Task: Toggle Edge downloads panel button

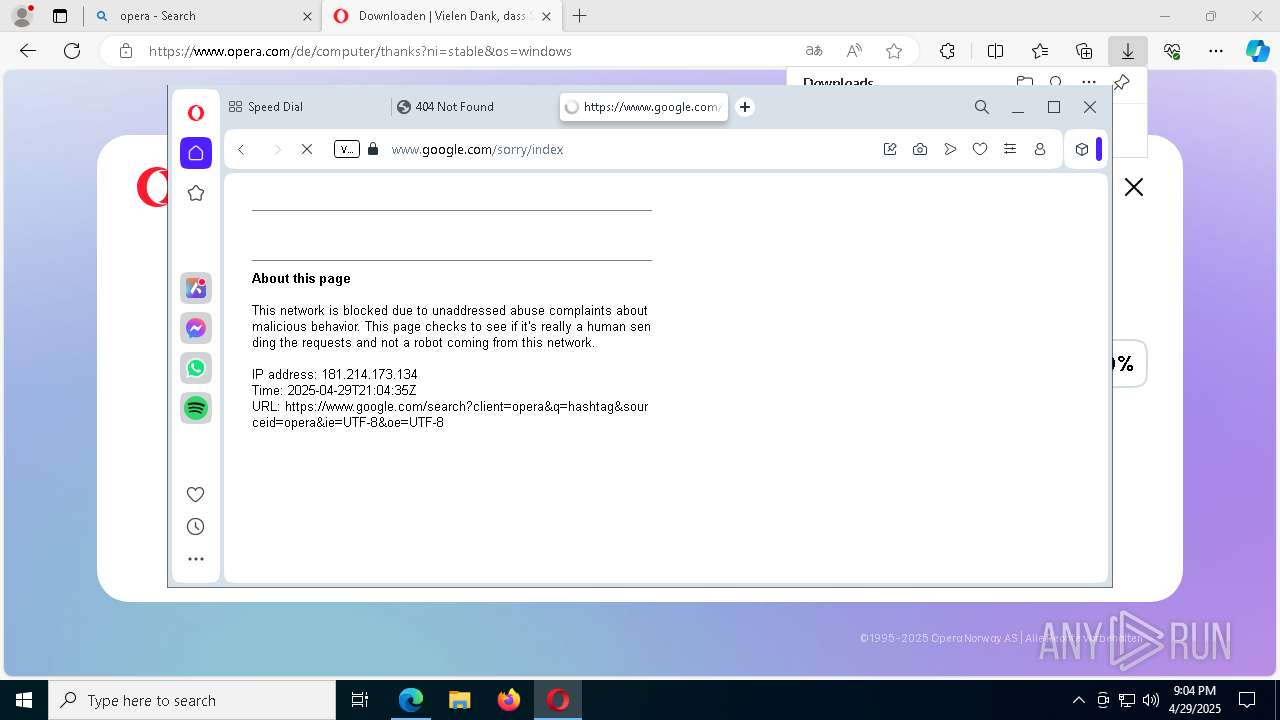Action: (1128, 51)
